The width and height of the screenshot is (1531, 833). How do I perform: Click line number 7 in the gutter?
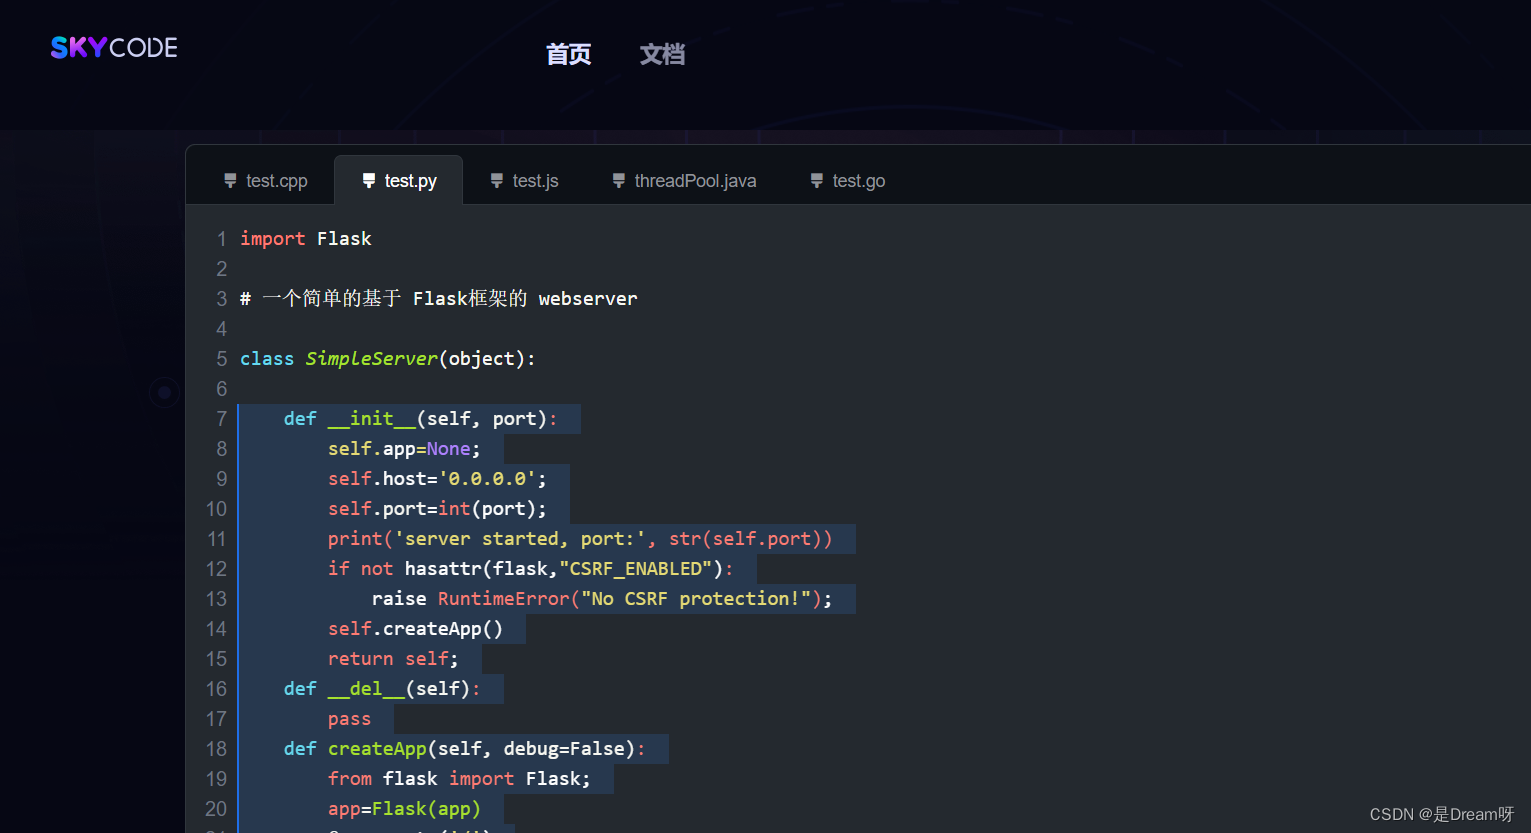222,419
